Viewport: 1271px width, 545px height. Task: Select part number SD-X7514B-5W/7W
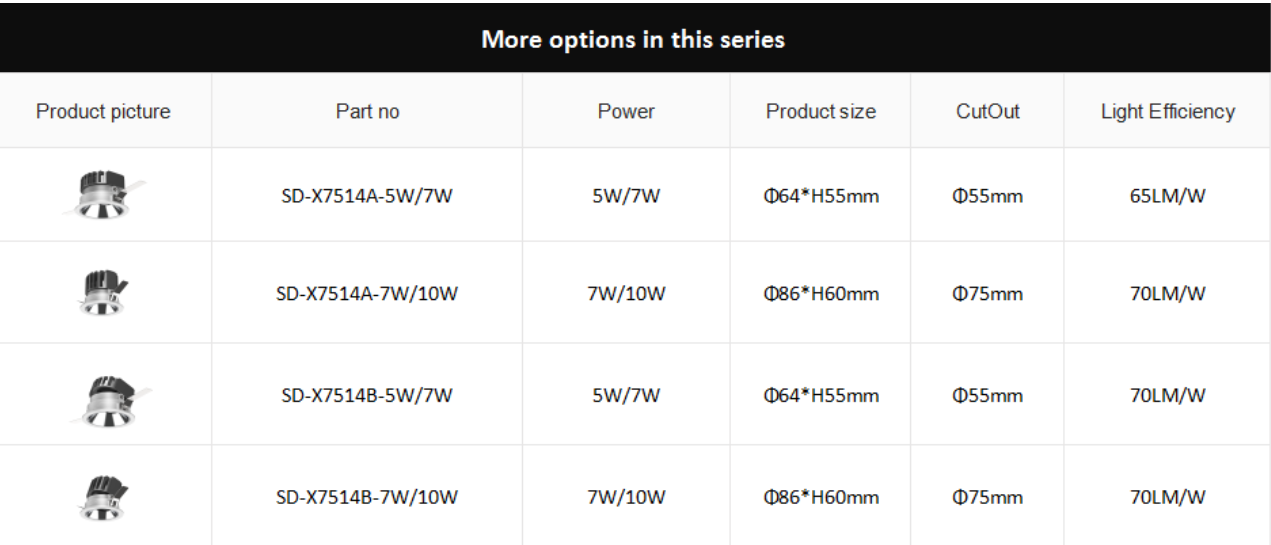pos(367,395)
